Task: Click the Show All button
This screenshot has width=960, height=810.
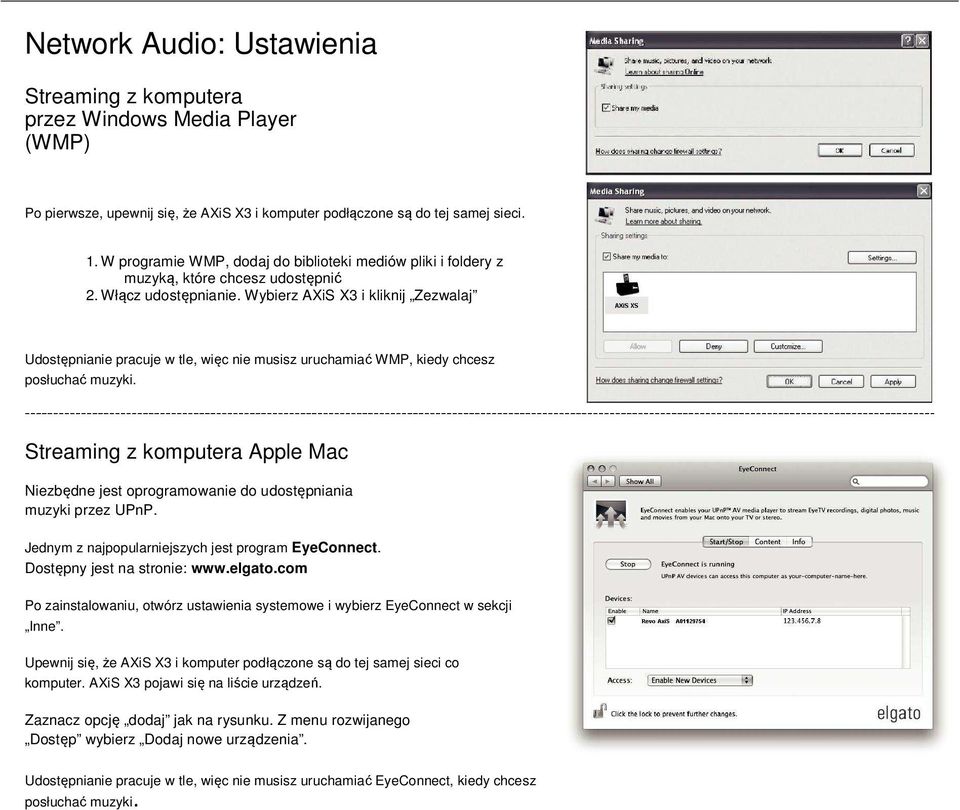Action: (640, 481)
